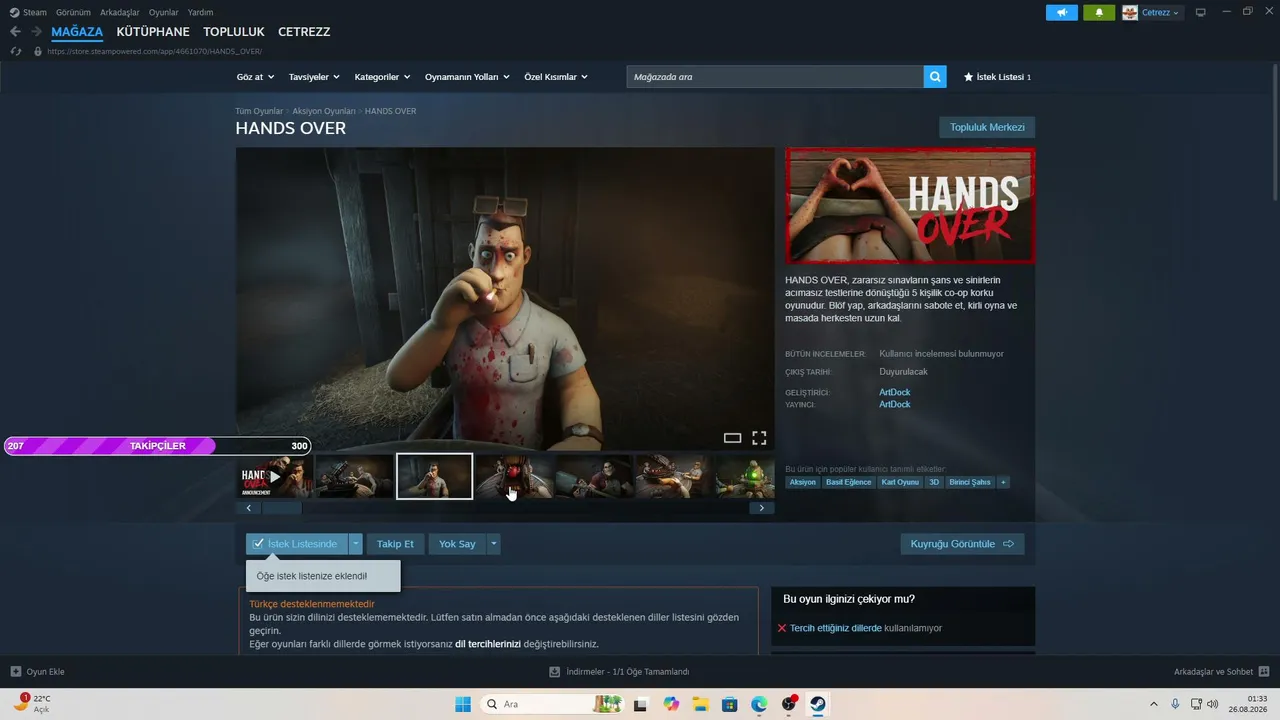Open the Kategoriler dropdown
The height and width of the screenshot is (720, 1280).
[x=383, y=77]
